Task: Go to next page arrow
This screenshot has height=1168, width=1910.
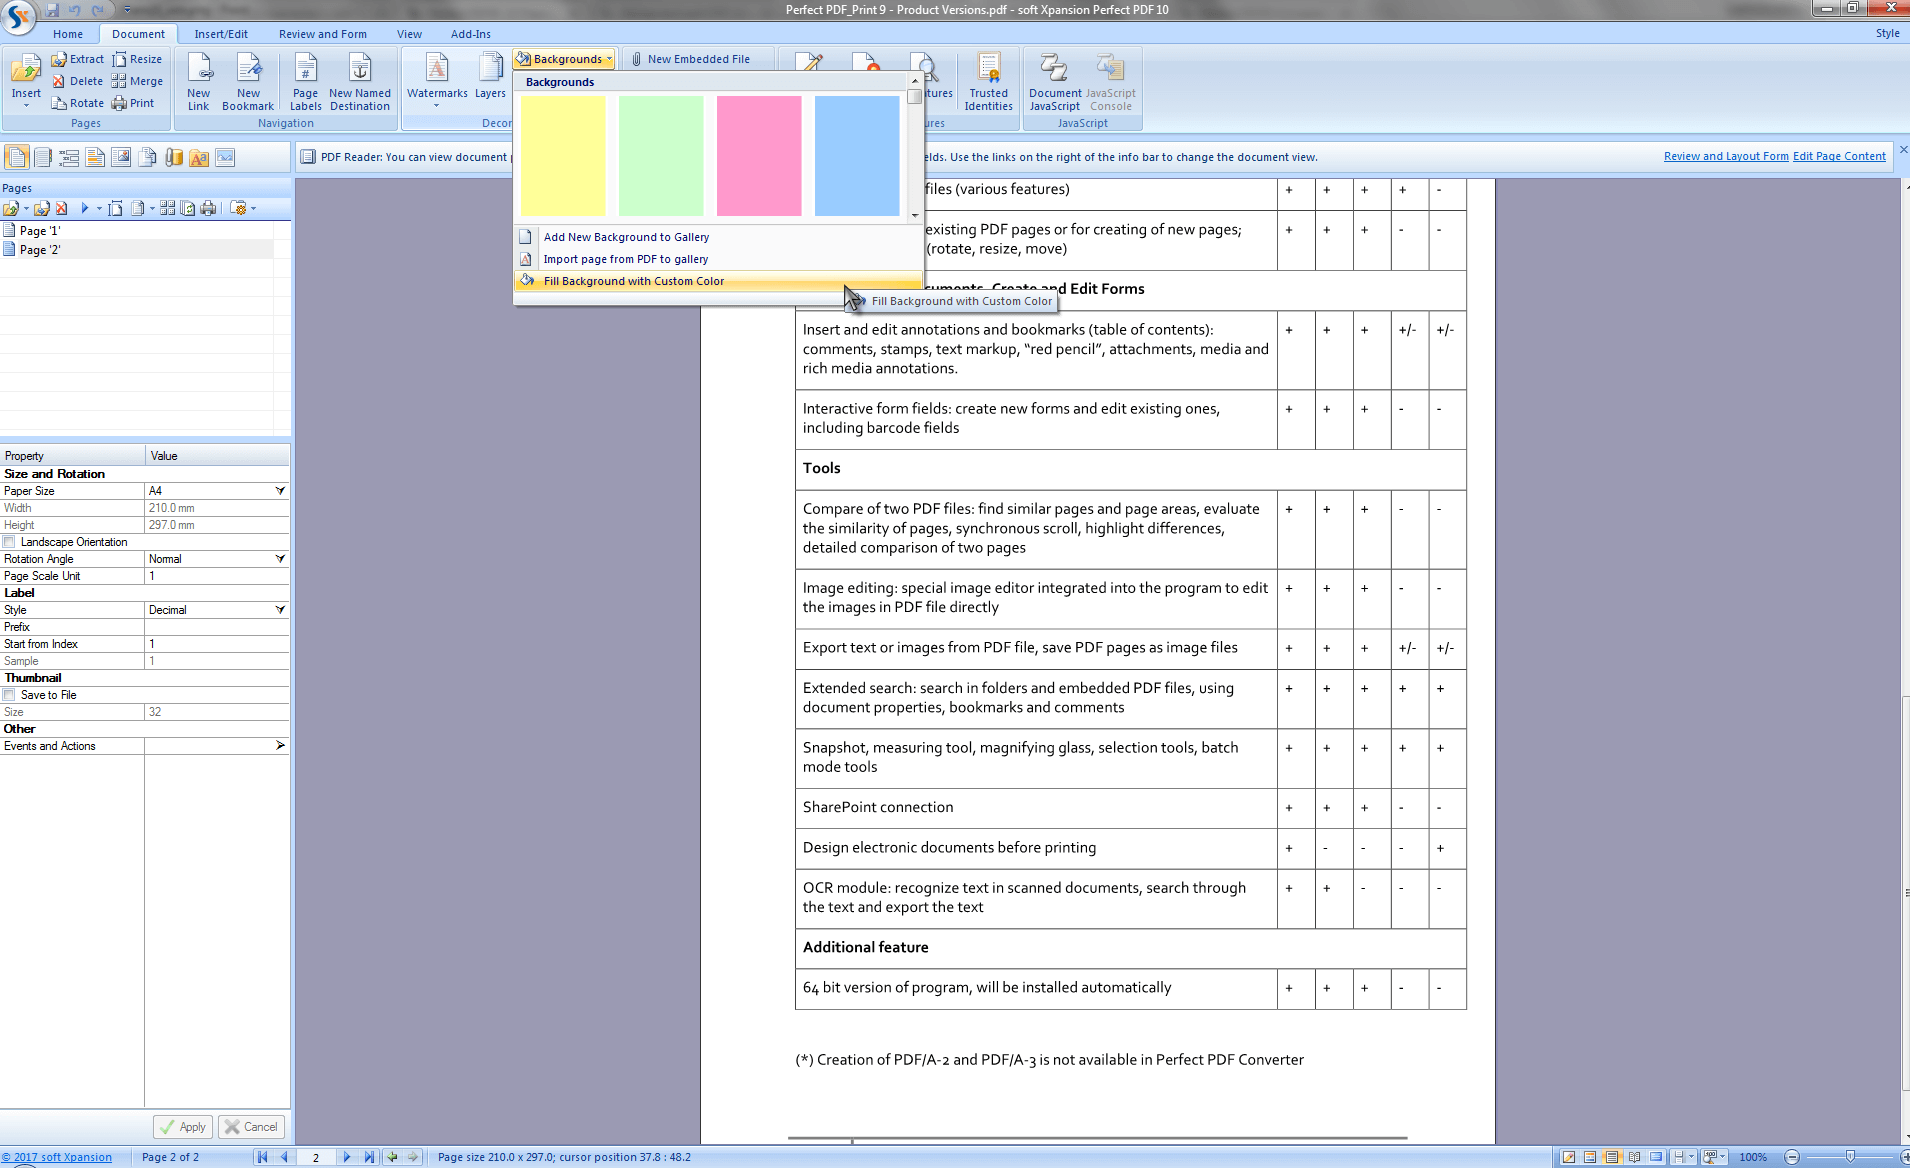Action: pyautogui.click(x=347, y=1157)
